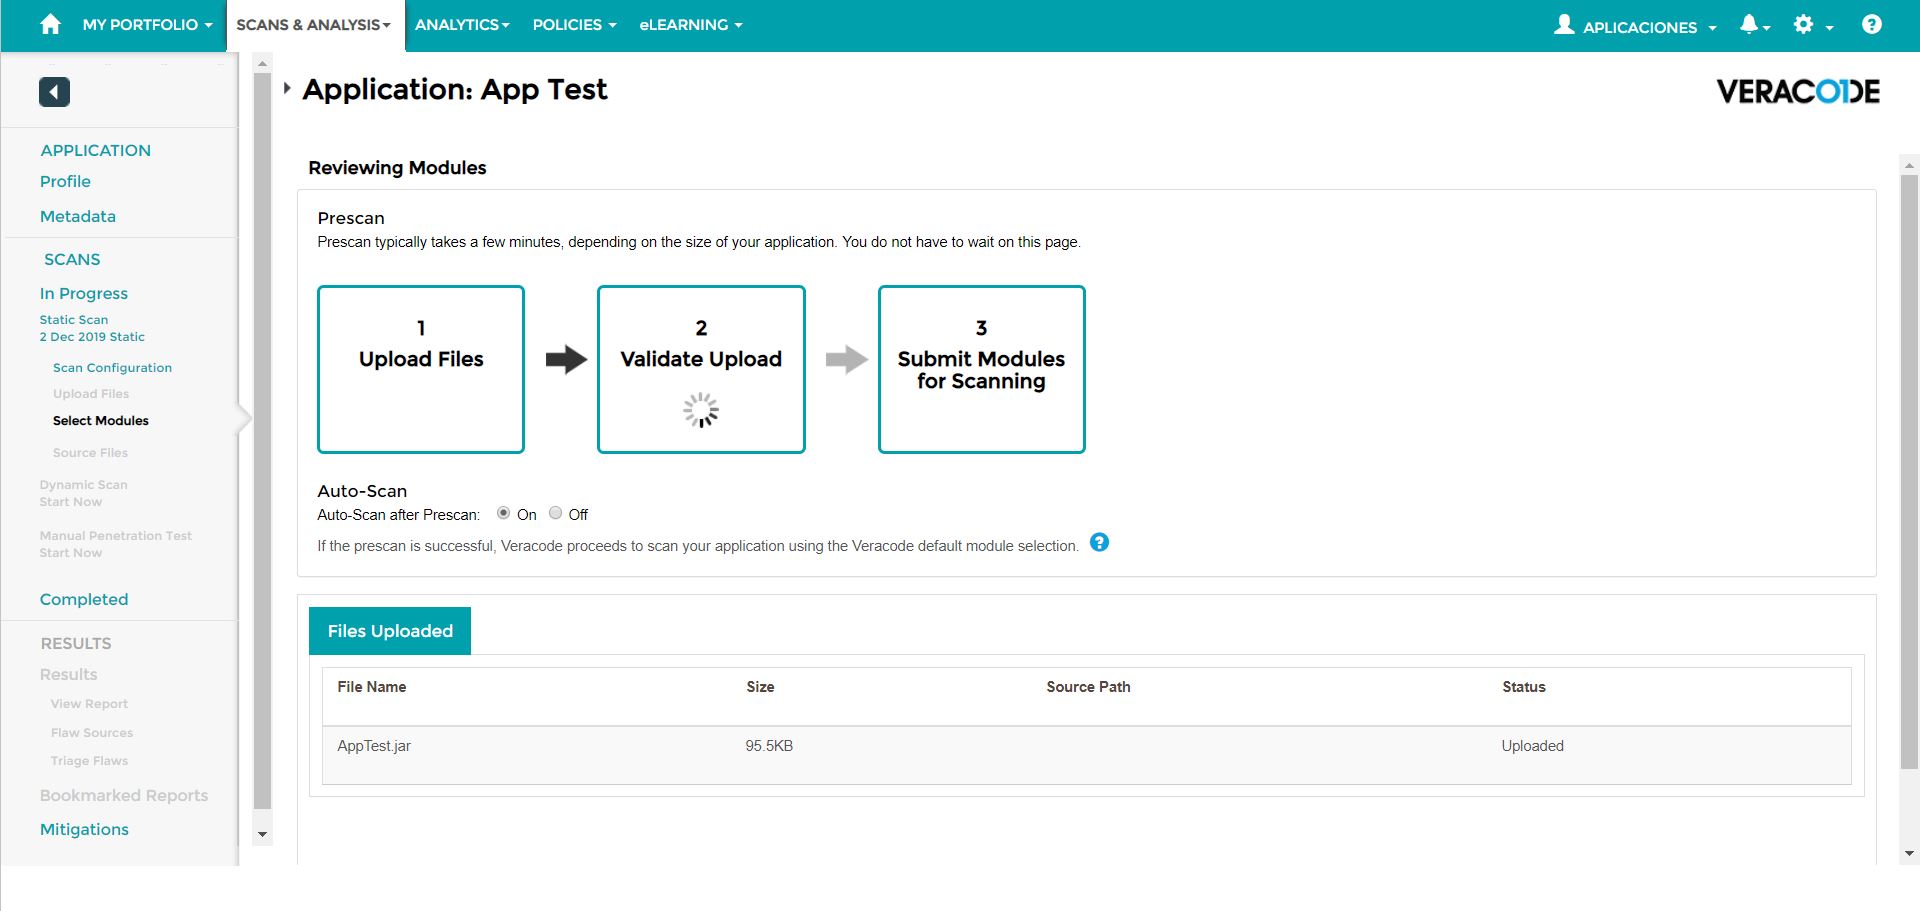Open Metadata in sidebar
Image resolution: width=1920 pixels, height=911 pixels.
click(78, 216)
